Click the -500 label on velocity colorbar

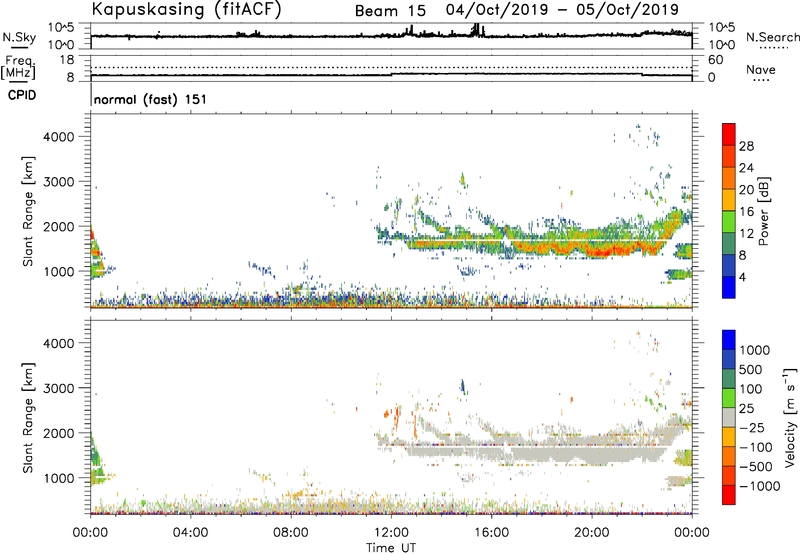(755, 467)
